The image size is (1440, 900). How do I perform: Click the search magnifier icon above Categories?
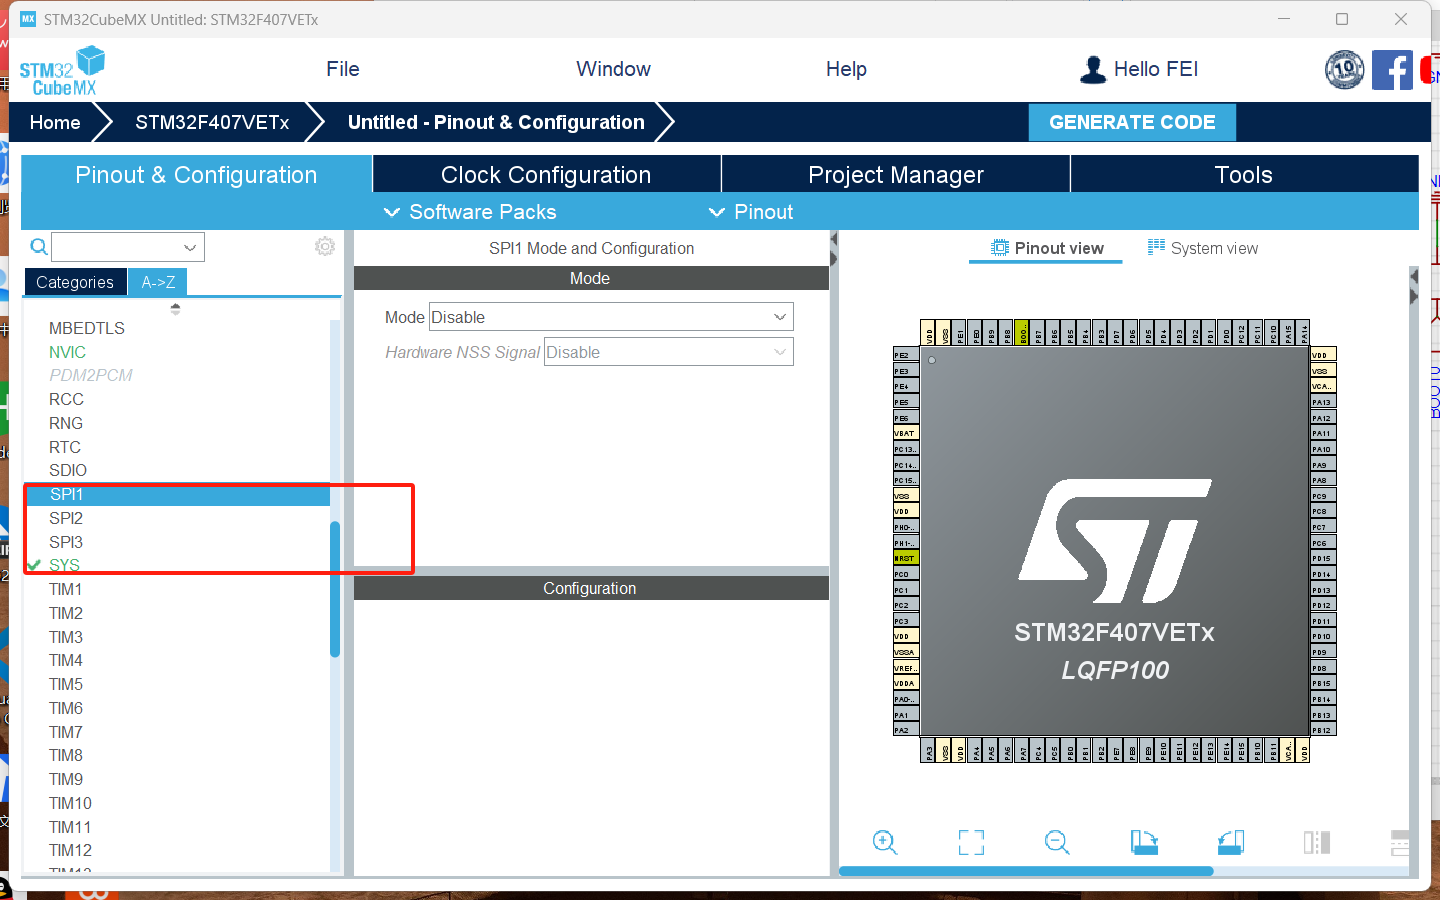coord(39,247)
